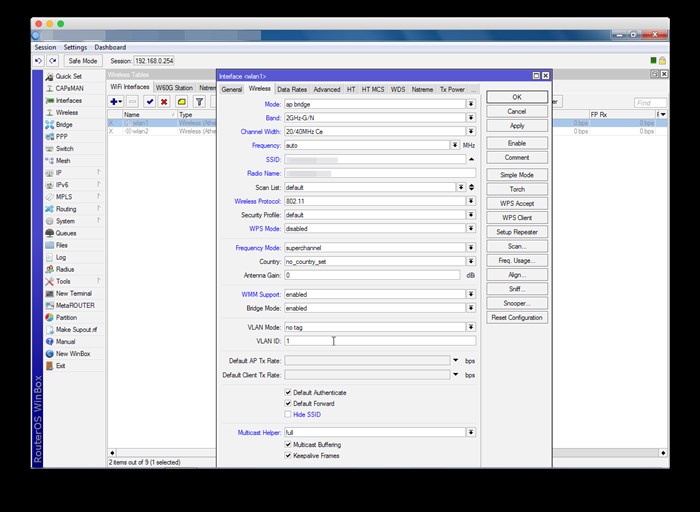Open the Mode dropdown
Viewport: 700px width, 512px height.
click(471, 104)
